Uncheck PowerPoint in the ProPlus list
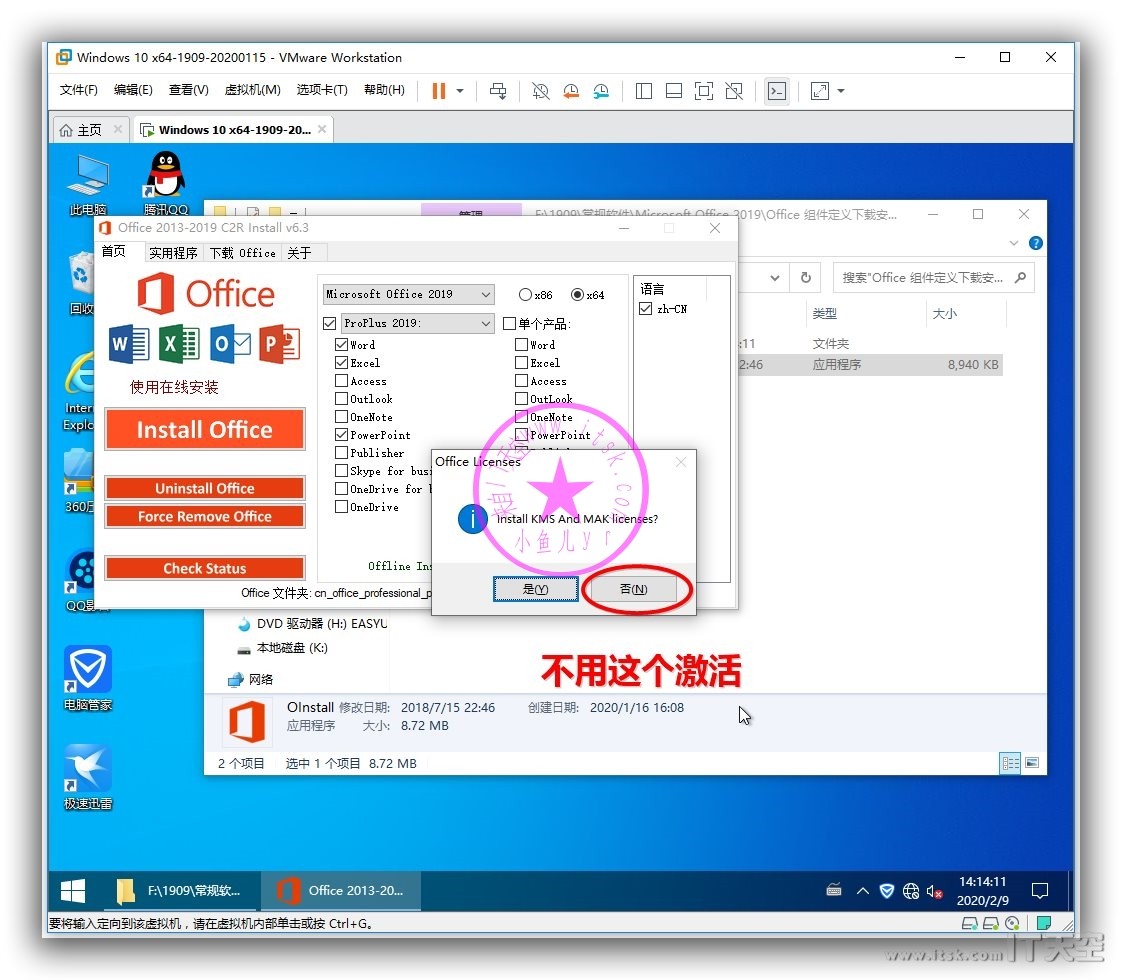The image size is (1122, 980). tap(341, 435)
